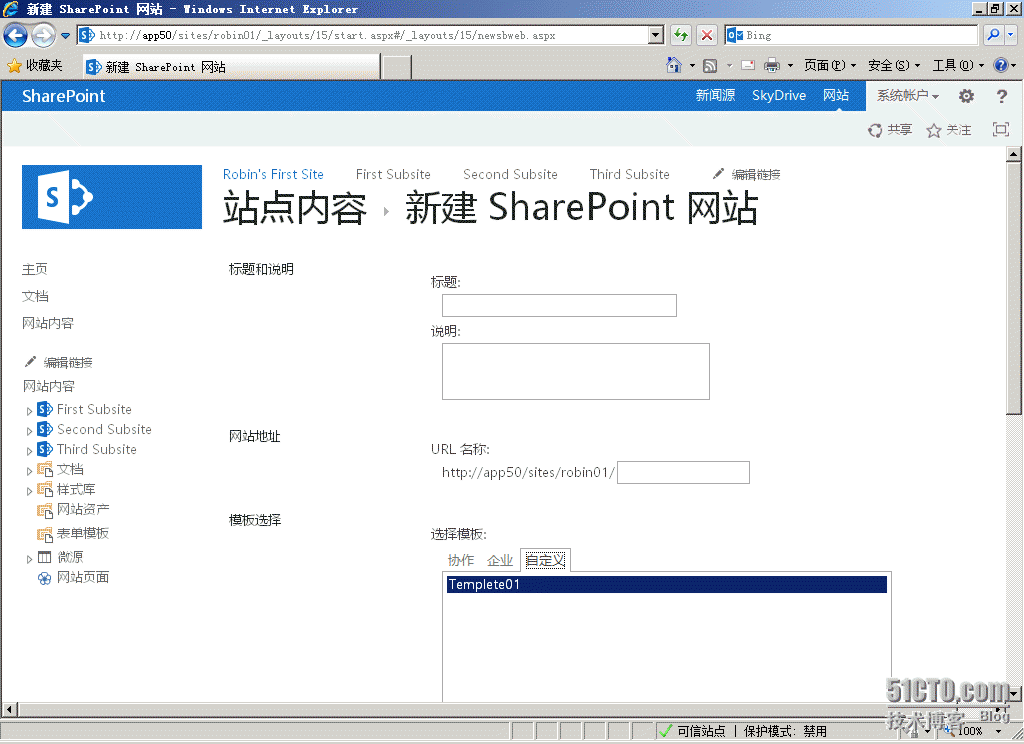Open 文档 in the left quick launch

click(35, 296)
